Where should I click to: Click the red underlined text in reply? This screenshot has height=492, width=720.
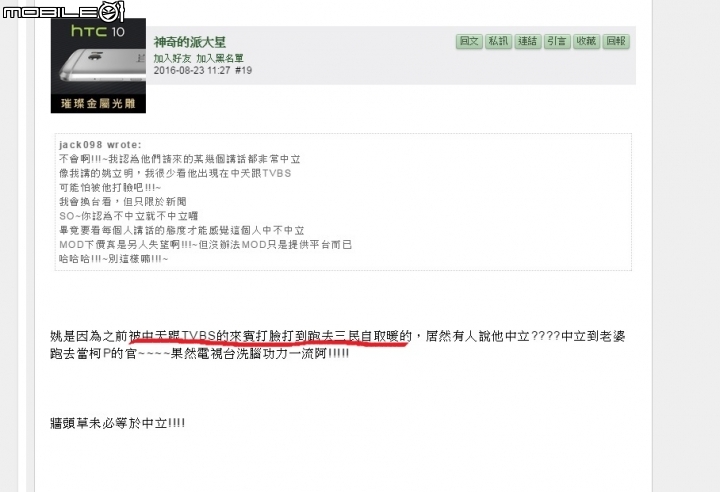pos(270,337)
